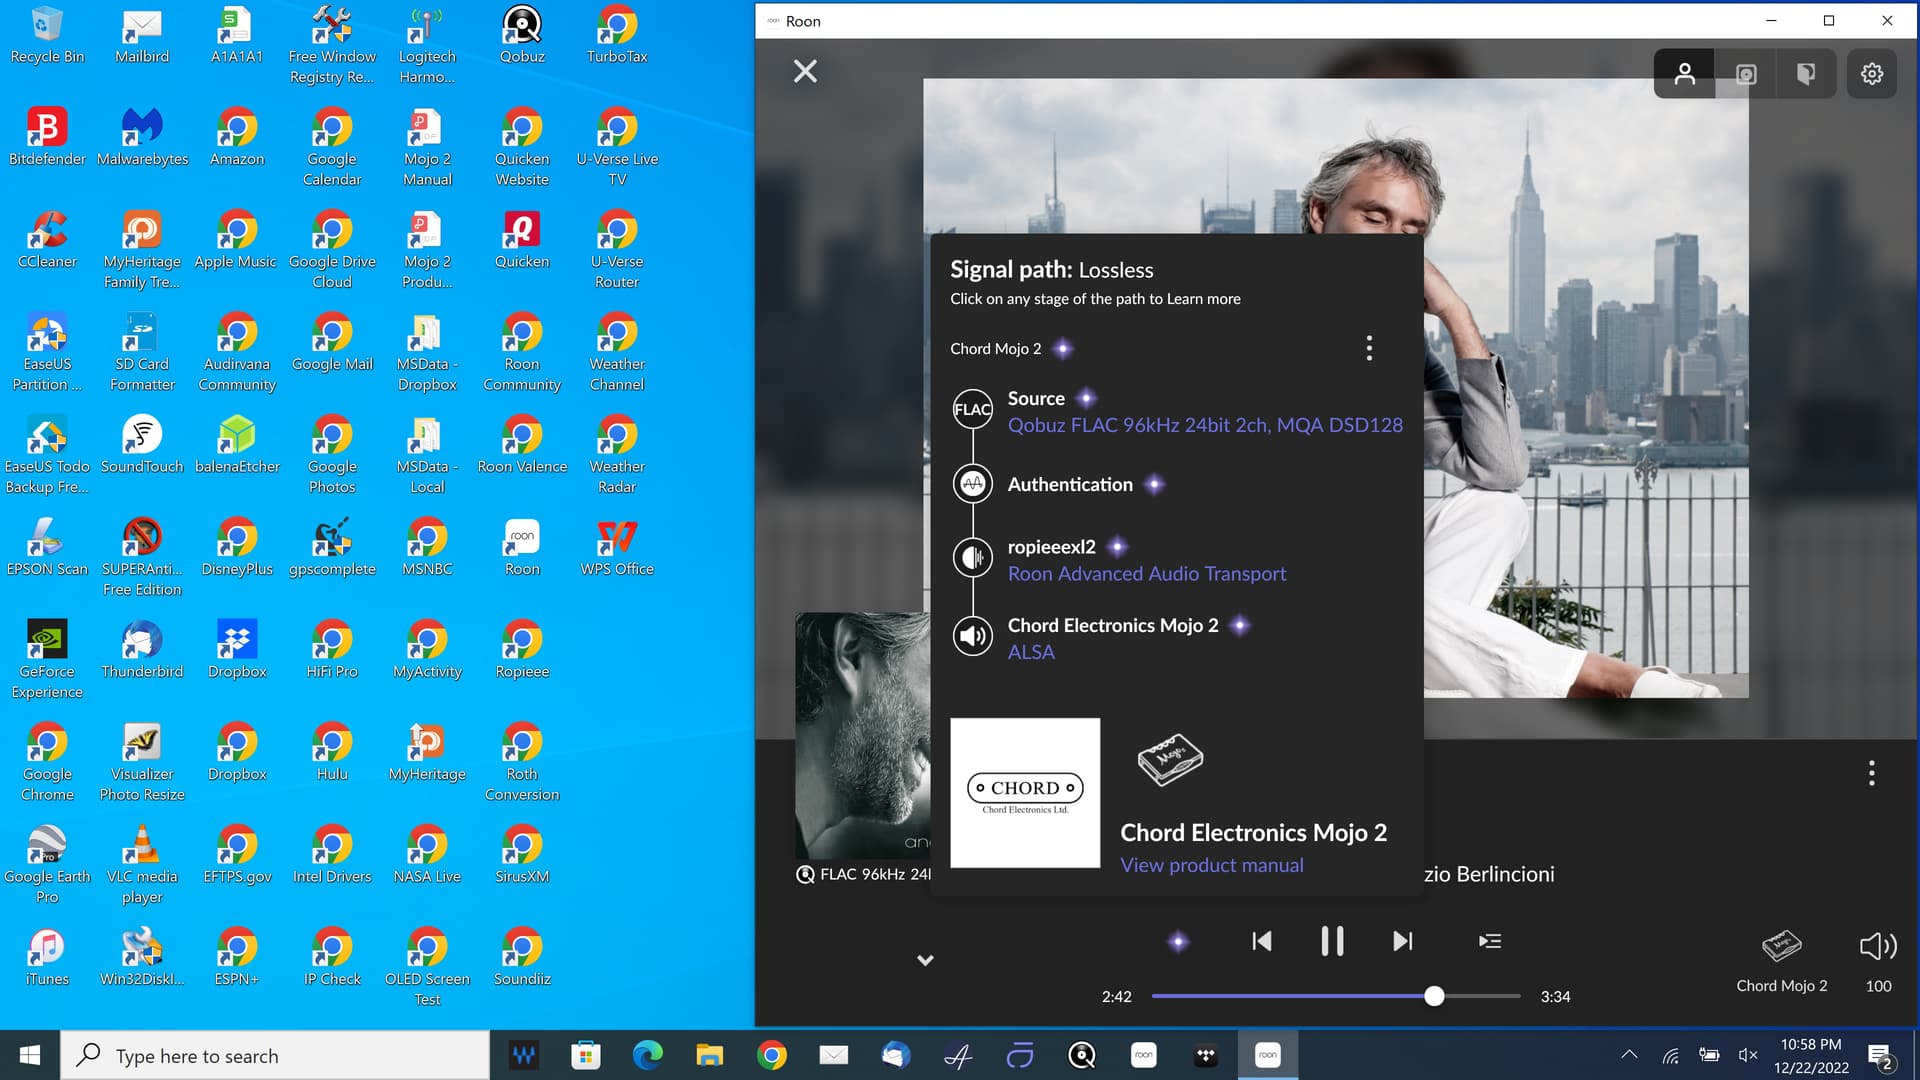Click the Chord Electronics logo thumbnail
The width and height of the screenshot is (1920, 1080).
point(1025,793)
